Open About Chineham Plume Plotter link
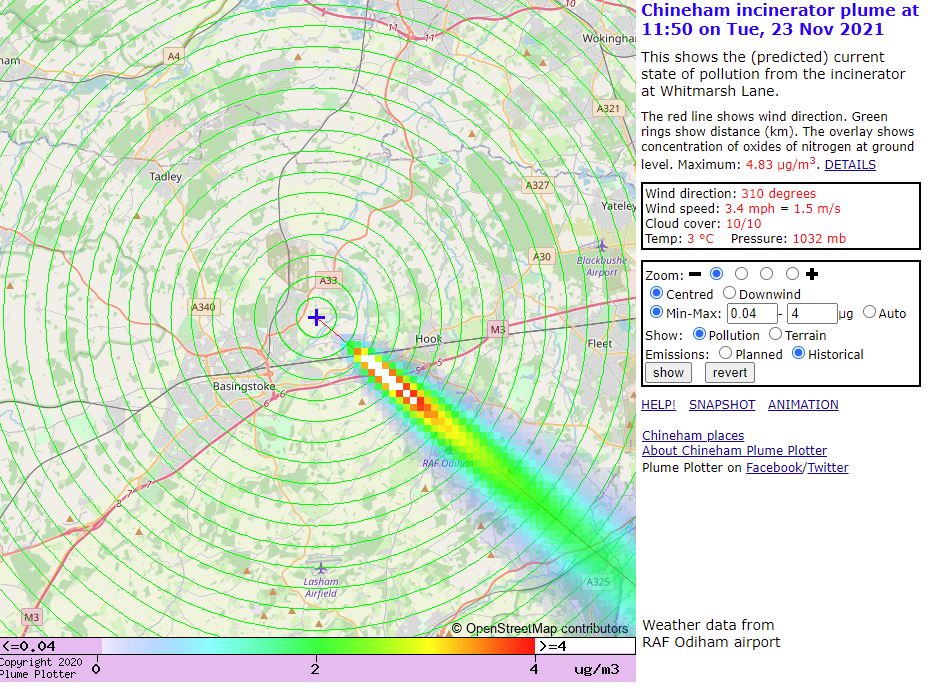Viewport: 931px width, 689px height. coord(734,451)
